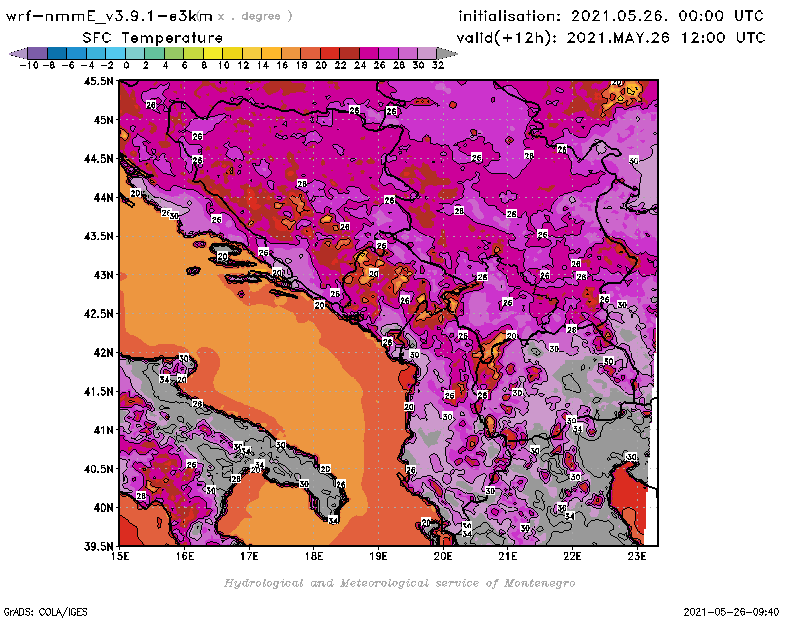Click the green swatch between 2 and 4

(x=154, y=53)
